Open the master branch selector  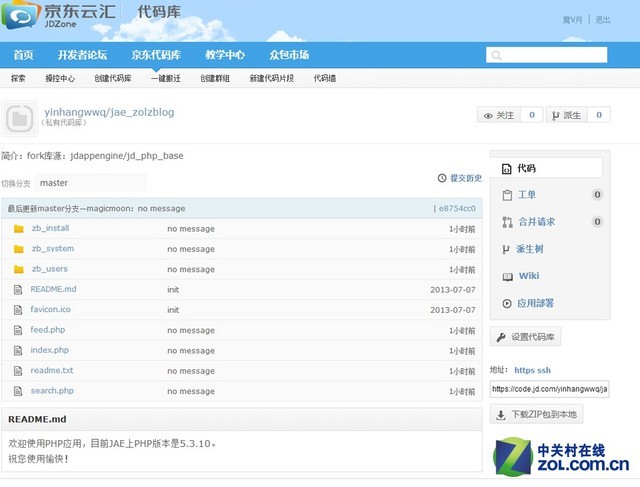90,183
